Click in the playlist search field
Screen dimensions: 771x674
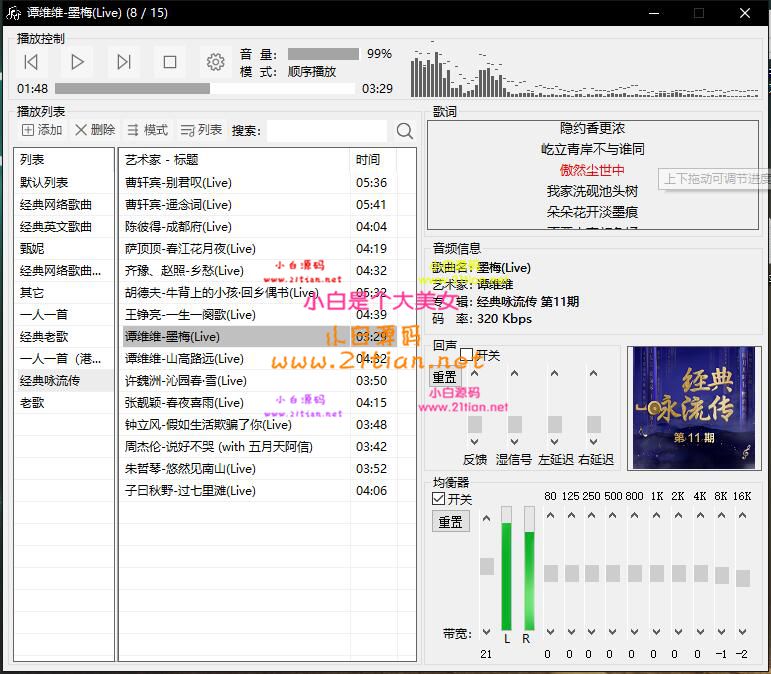point(326,131)
